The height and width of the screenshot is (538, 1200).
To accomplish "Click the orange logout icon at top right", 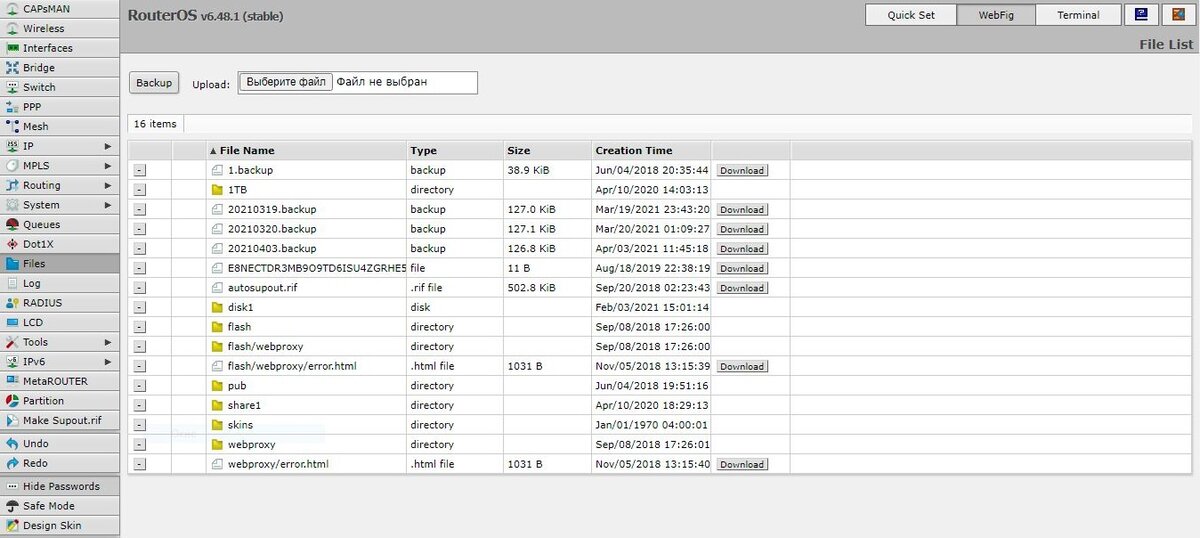I will tap(1178, 15).
